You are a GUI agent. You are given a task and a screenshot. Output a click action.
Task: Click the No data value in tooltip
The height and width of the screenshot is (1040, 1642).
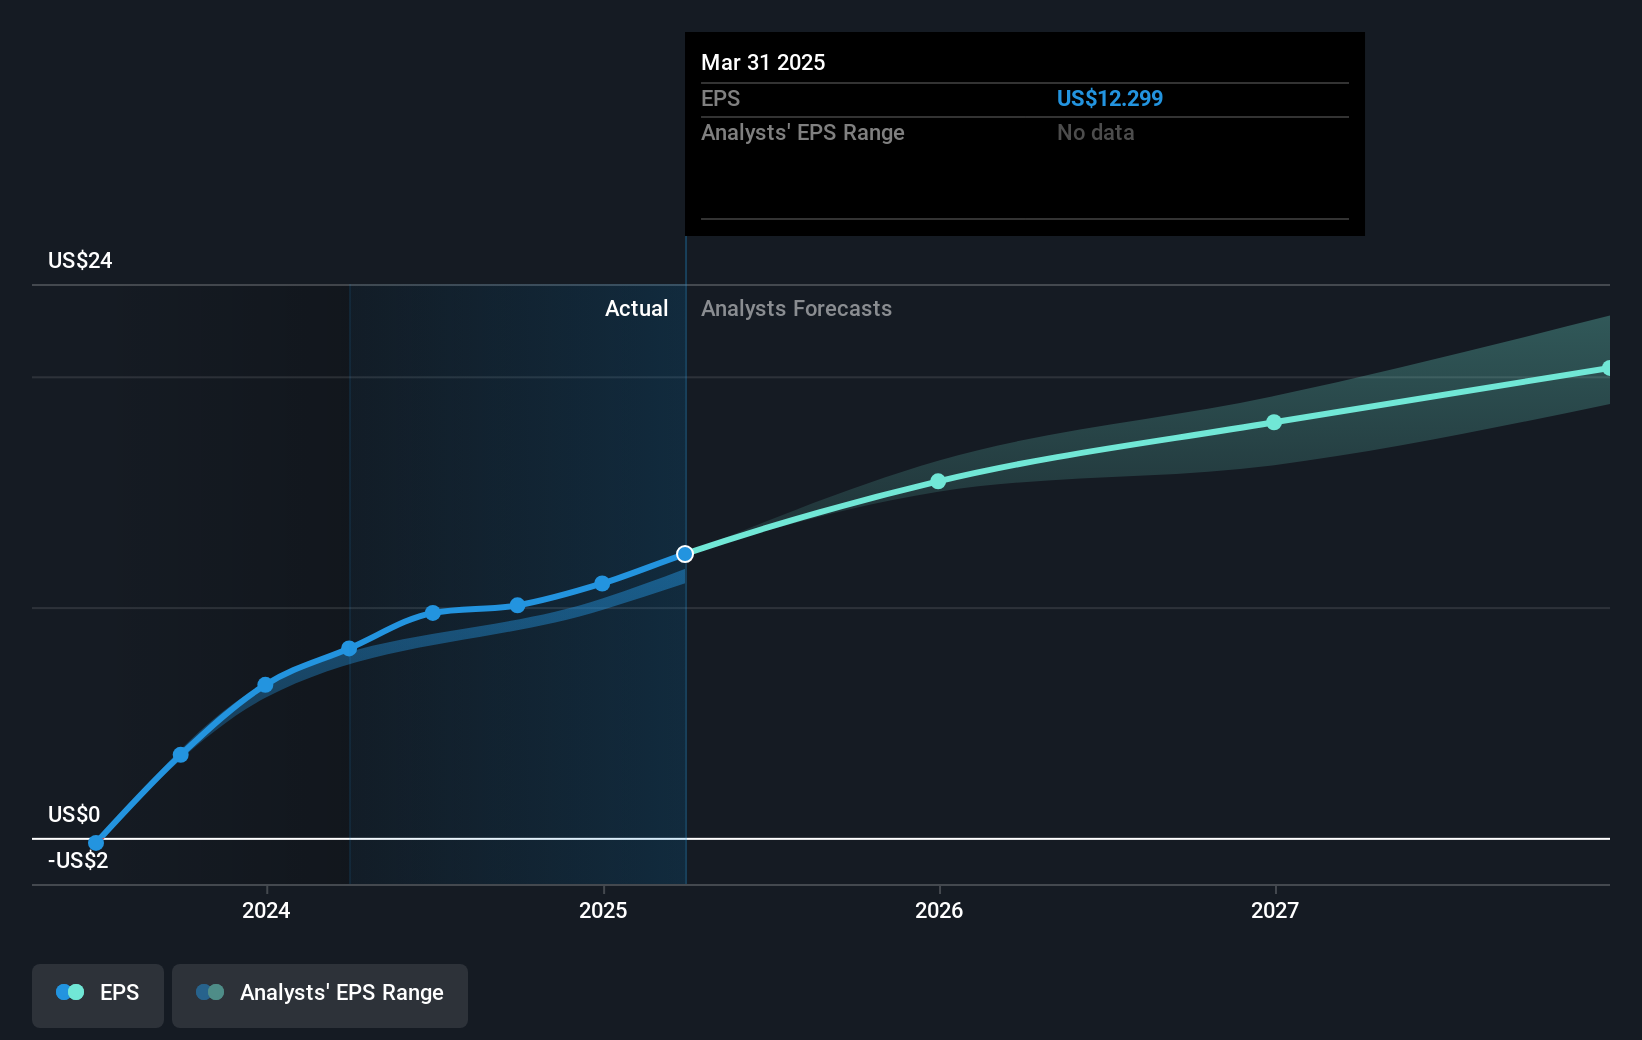pyautogui.click(x=1095, y=132)
